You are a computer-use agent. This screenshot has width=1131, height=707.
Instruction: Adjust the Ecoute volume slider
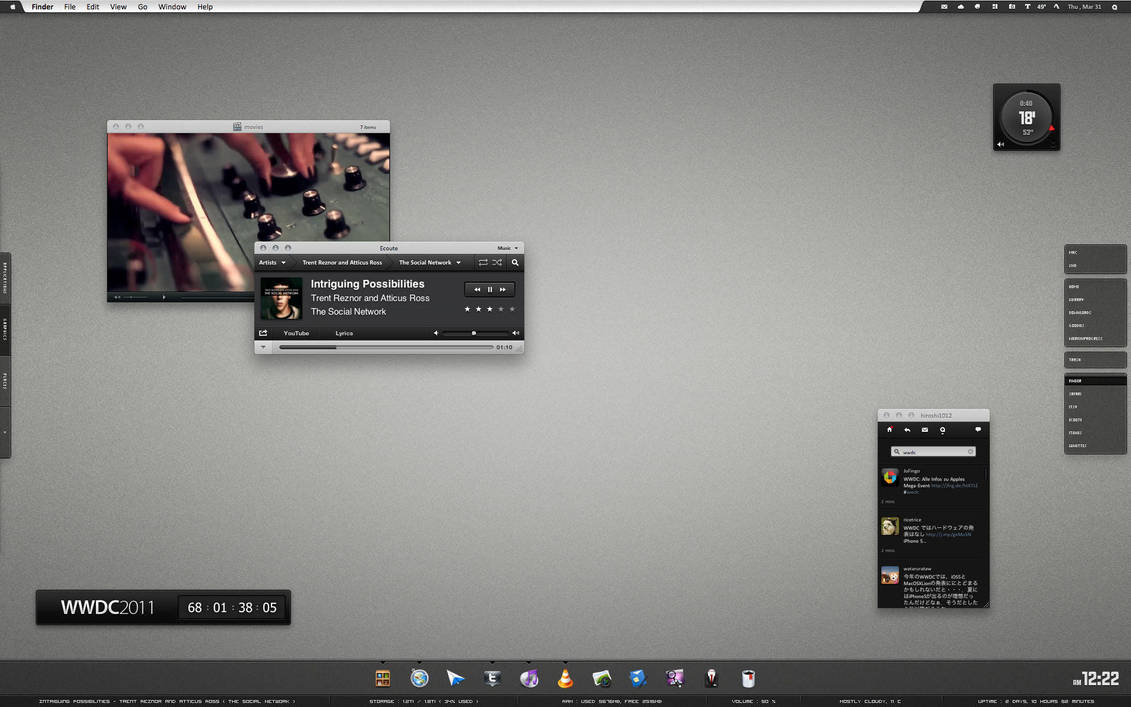(476, 333)
